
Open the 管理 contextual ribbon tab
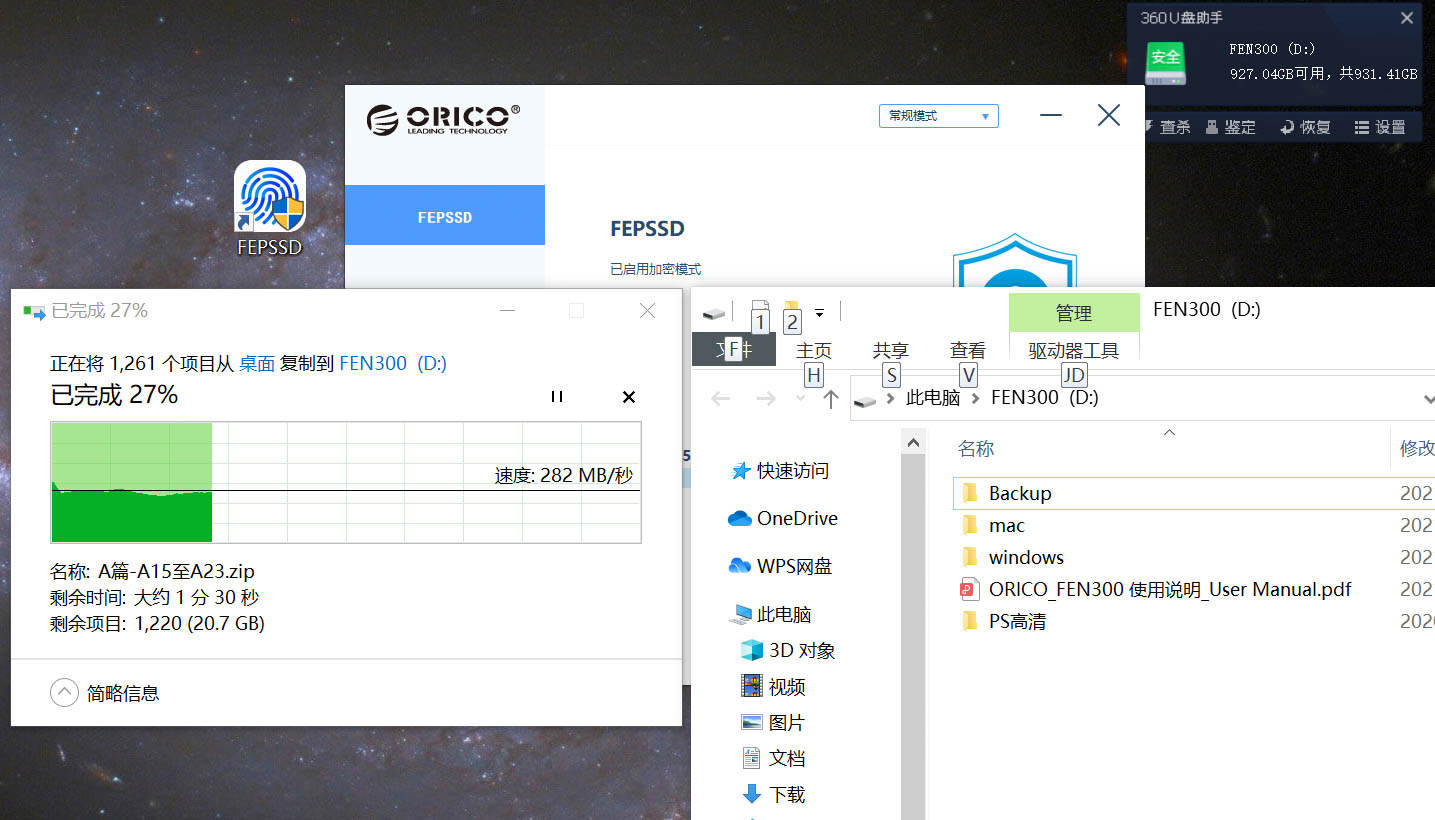tap(1074, 313)
